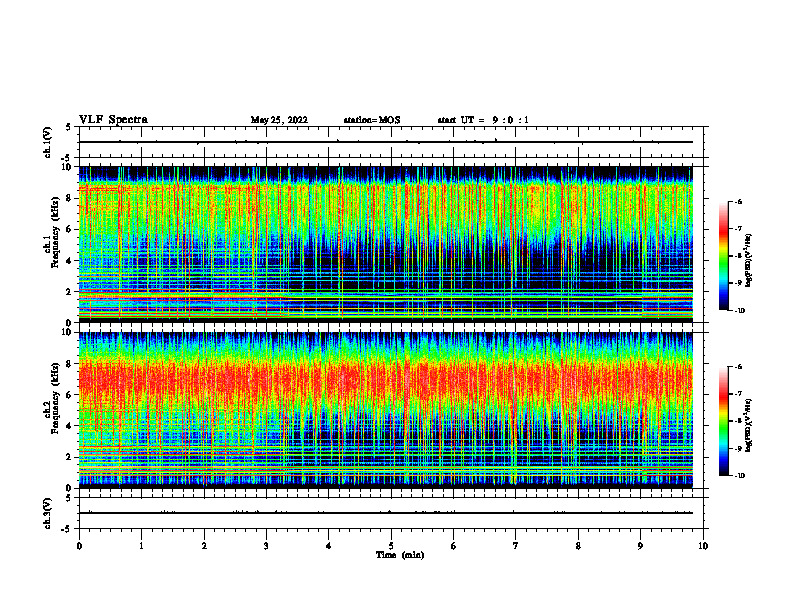Click the "ch.3(V)" waveform axis label
This screenshot has height=612, width=792.
click(48, 514)
